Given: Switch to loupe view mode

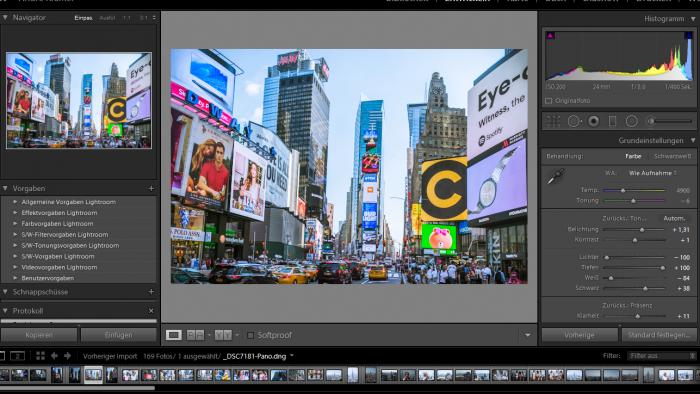Looking at the screenshot, I should (174, 335).
